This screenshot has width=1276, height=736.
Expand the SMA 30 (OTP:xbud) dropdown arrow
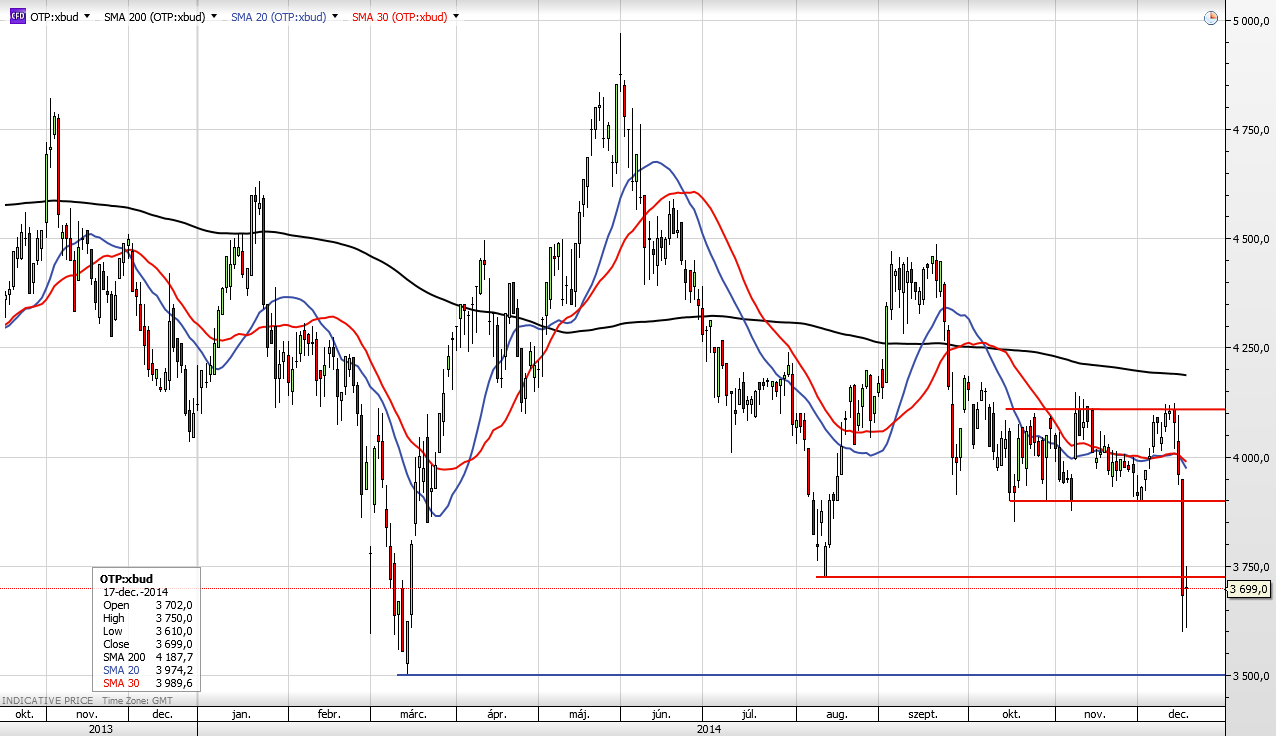pos(456,17)
